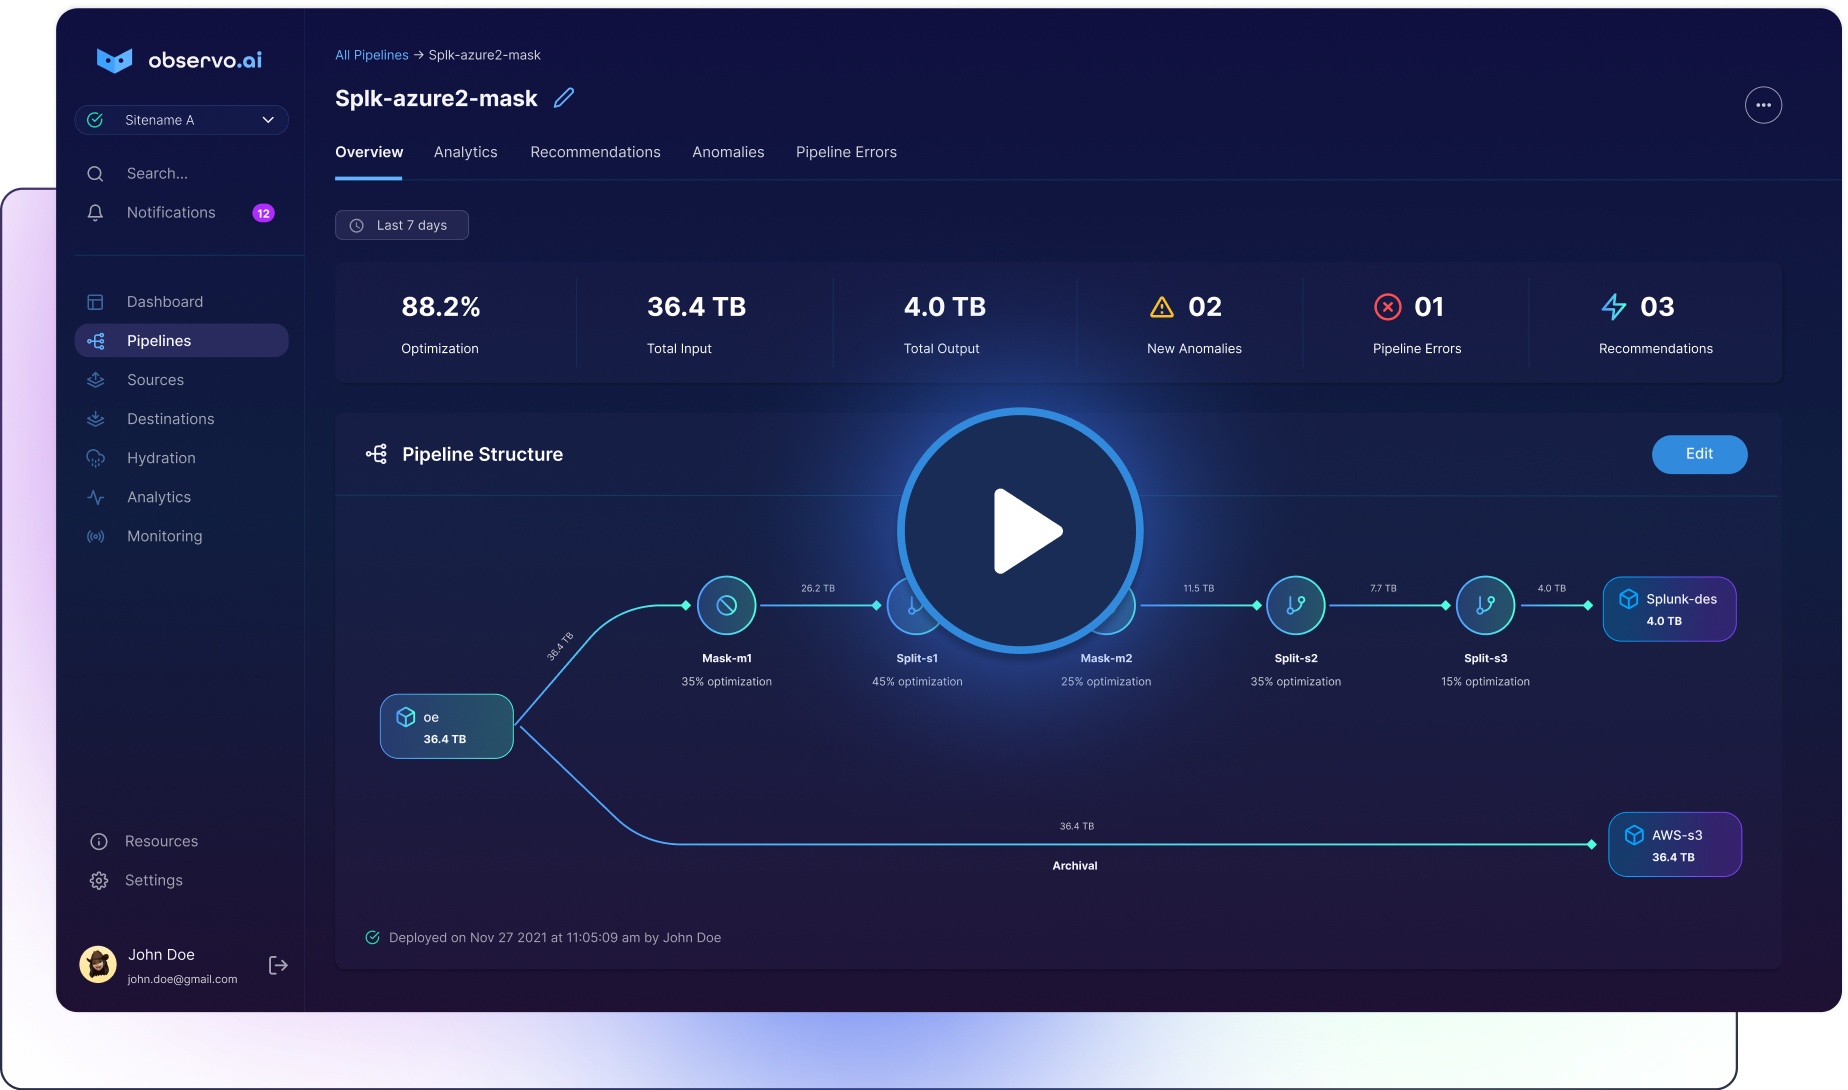This screenshot has height=1090, width=1848.
Task: Click the Hydration sidebar icon
Action: (x=95, y=457)
